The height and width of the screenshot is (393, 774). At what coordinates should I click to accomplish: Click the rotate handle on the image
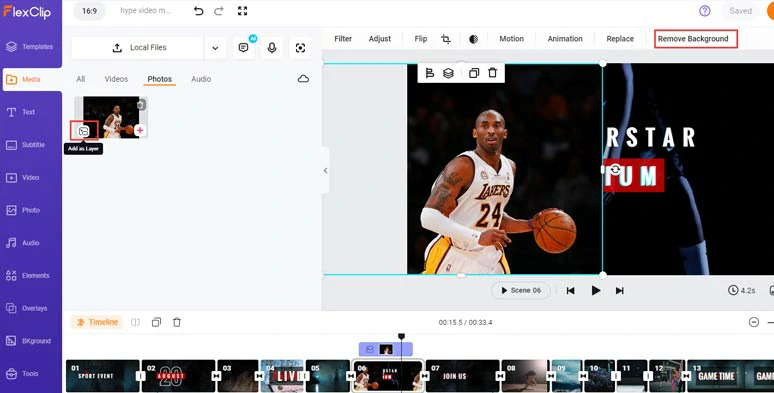coord(615,169)
